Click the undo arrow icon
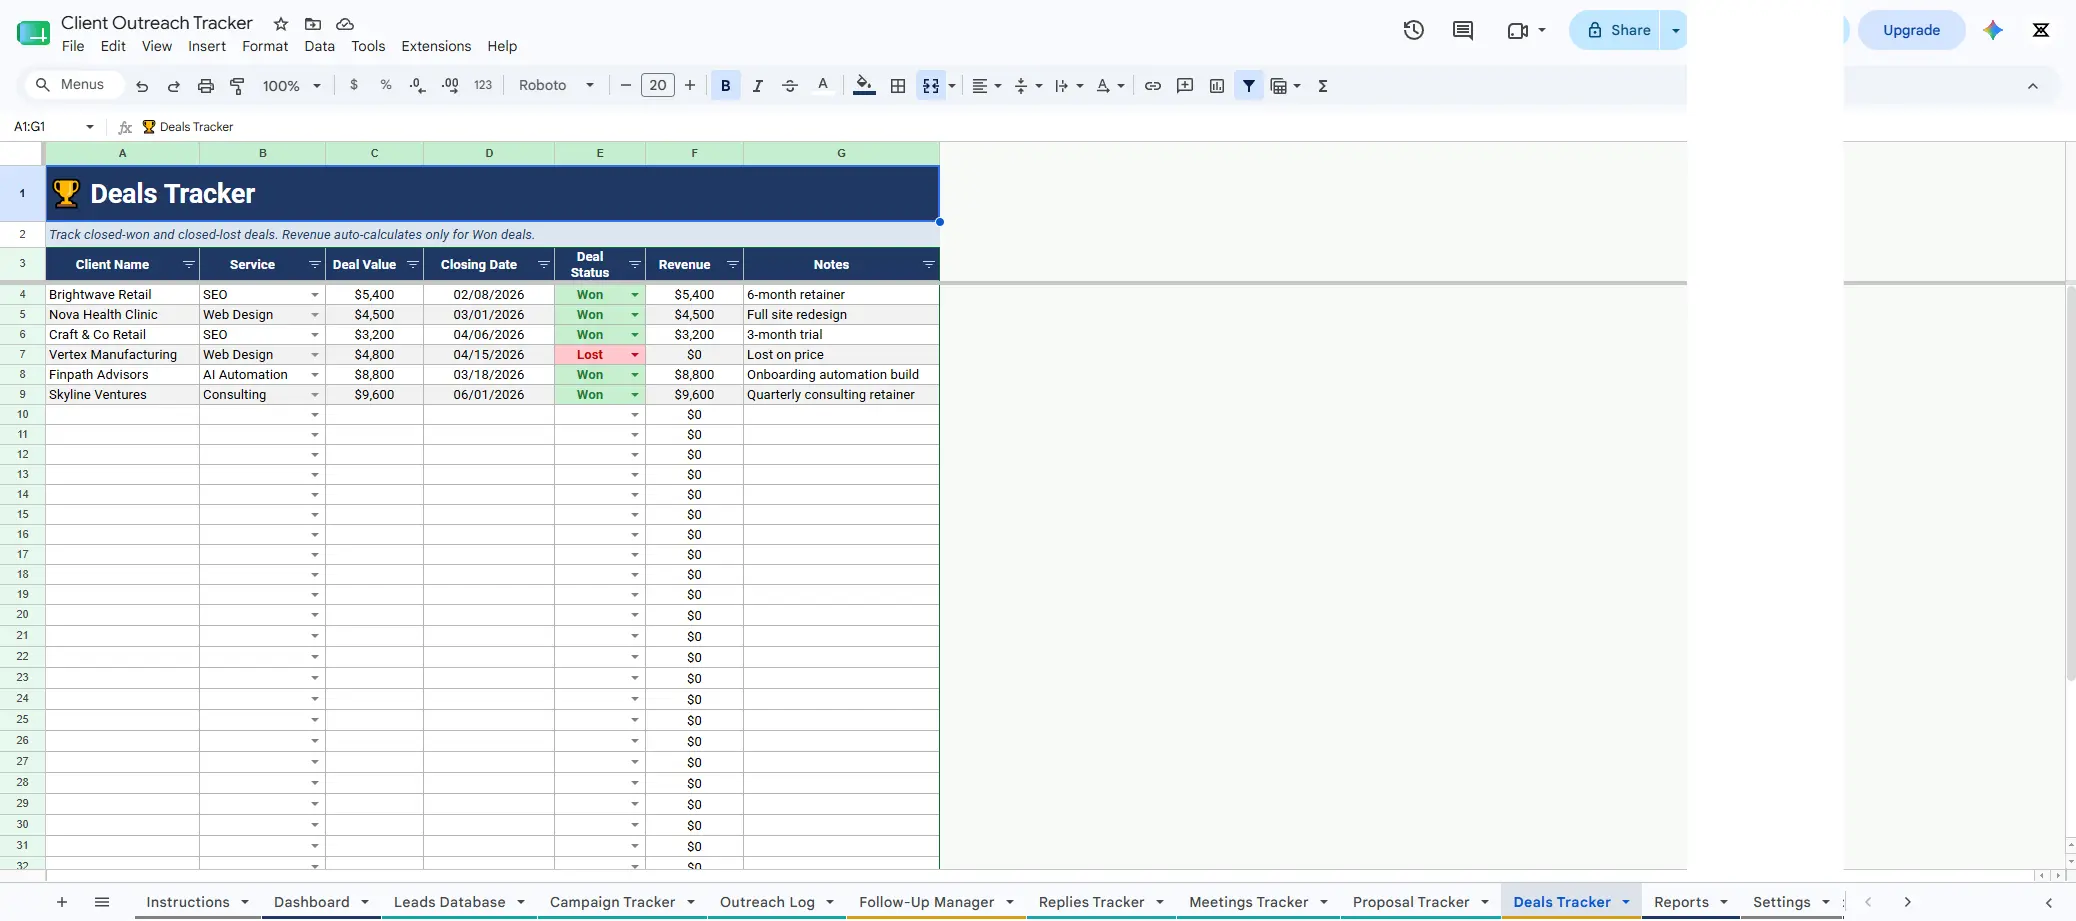Image resolution: width=2076 pixels, height=921 pixels. pyautogui.click(x=142, y=86)
